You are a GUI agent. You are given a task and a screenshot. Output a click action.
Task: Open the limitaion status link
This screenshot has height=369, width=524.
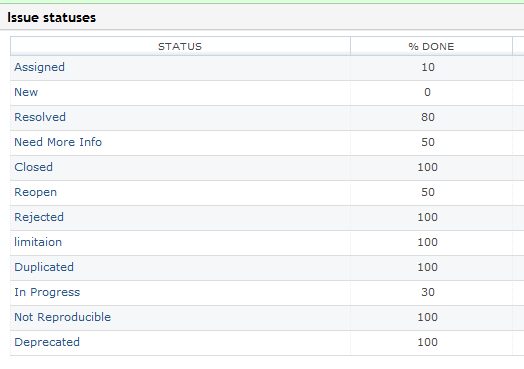(38, 242)
